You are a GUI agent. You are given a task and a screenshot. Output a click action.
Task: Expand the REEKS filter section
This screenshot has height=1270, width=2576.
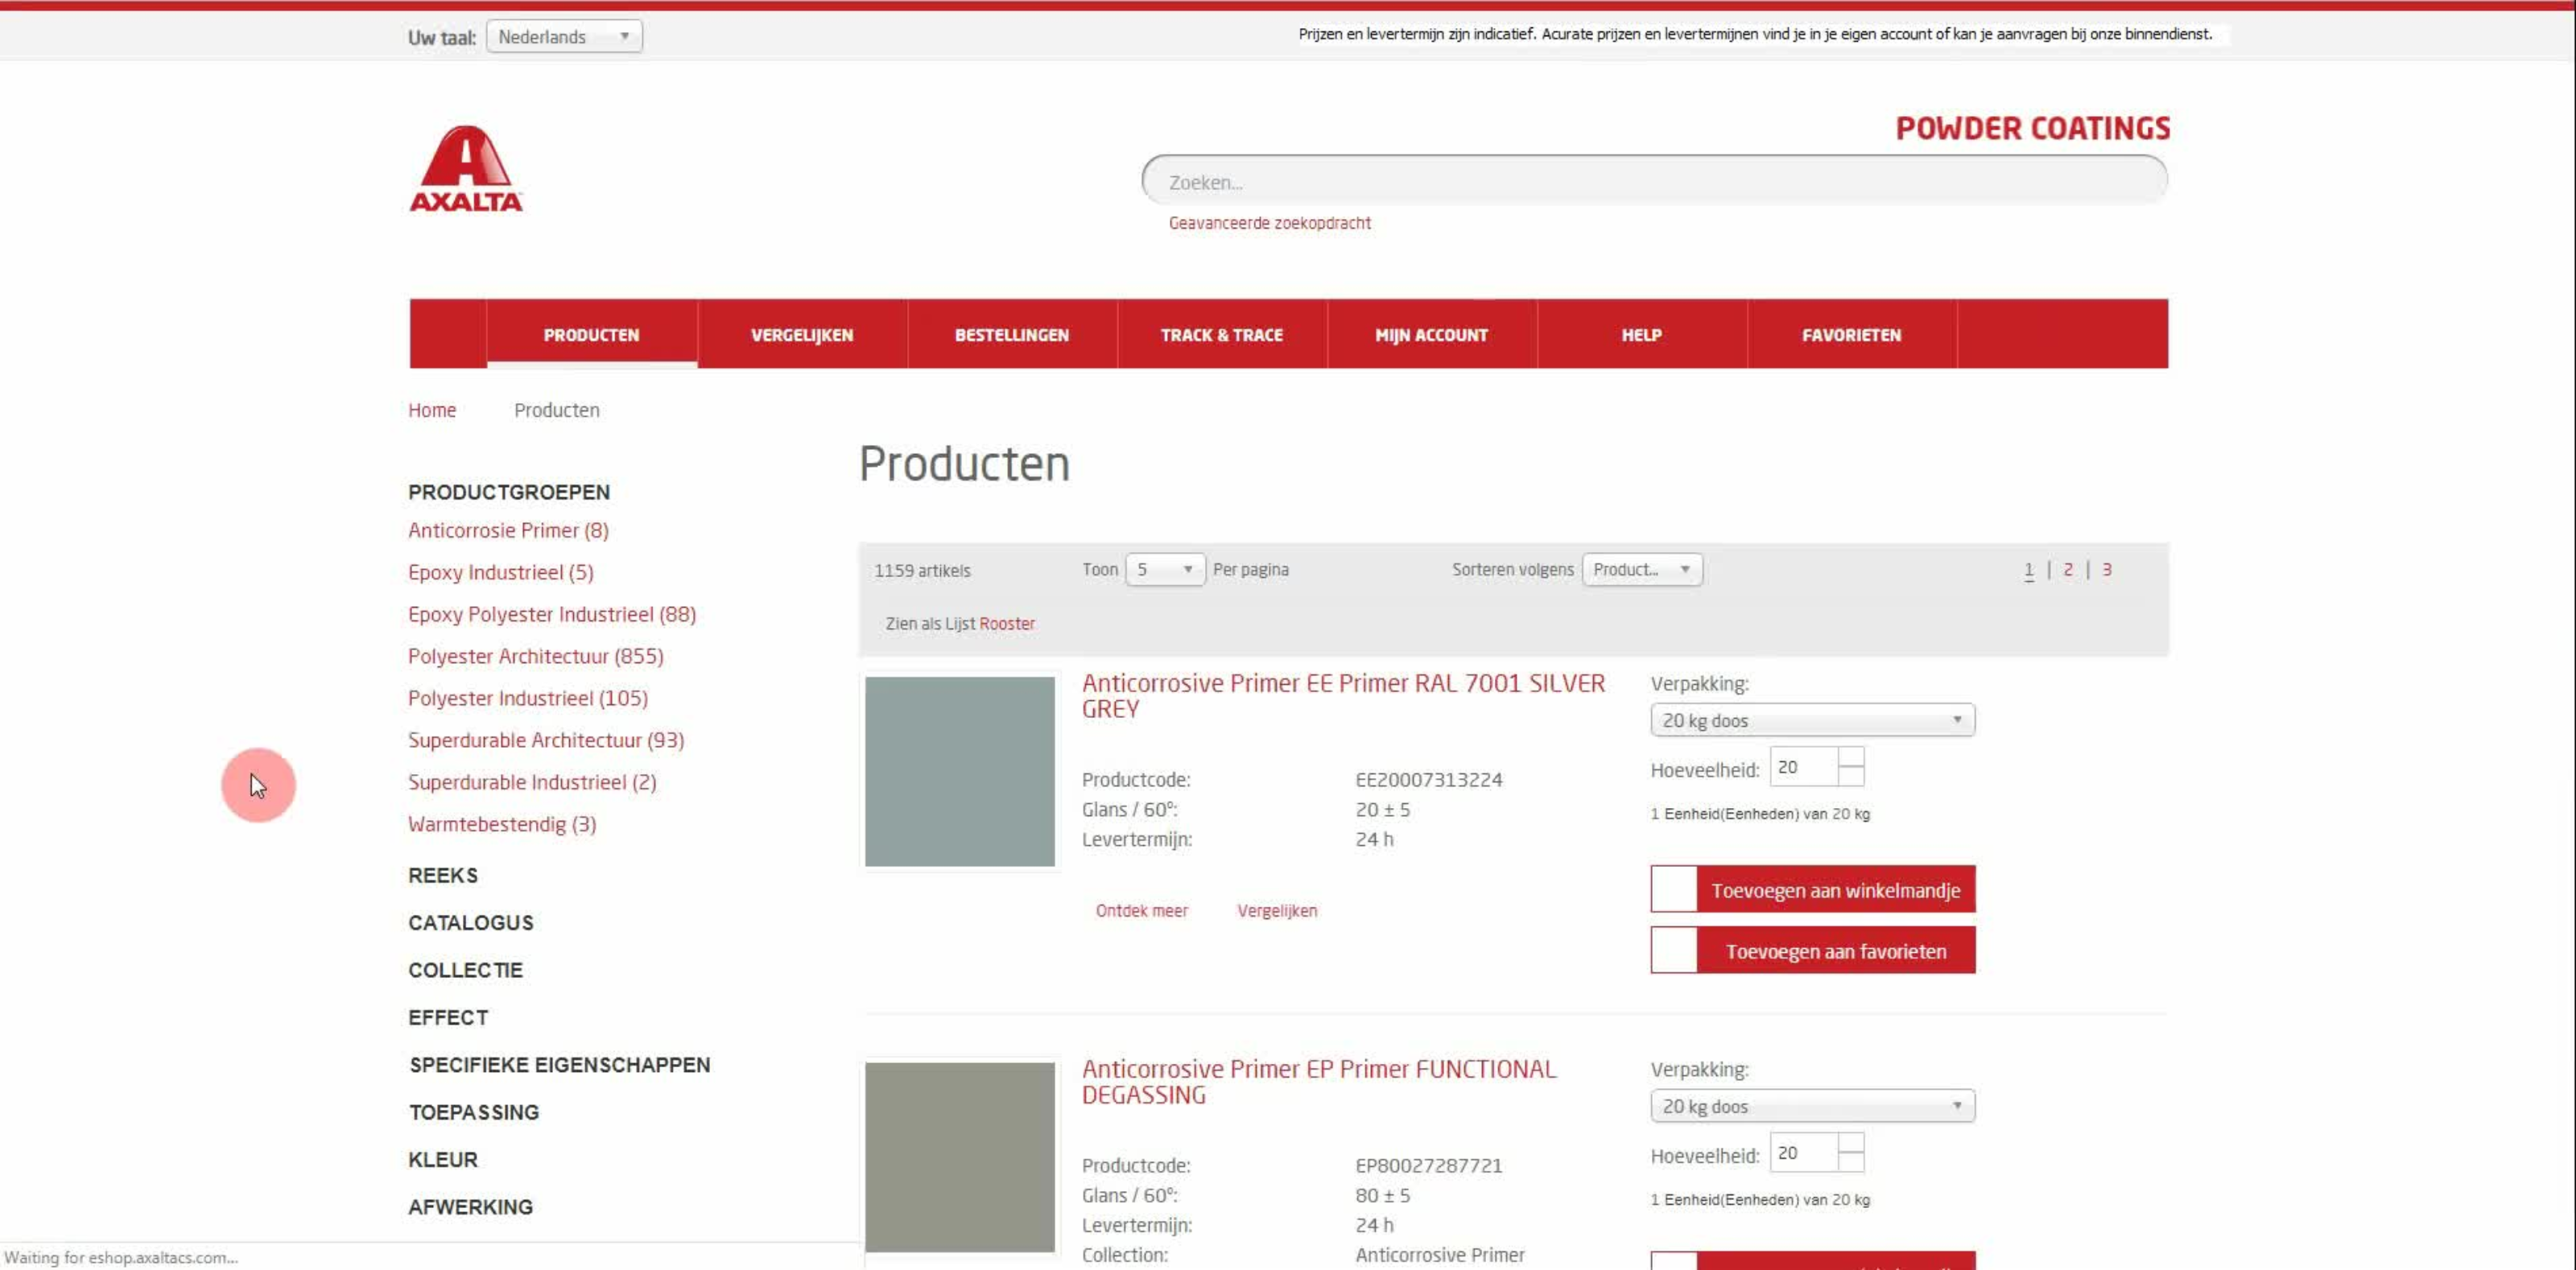tap(443, 875)
